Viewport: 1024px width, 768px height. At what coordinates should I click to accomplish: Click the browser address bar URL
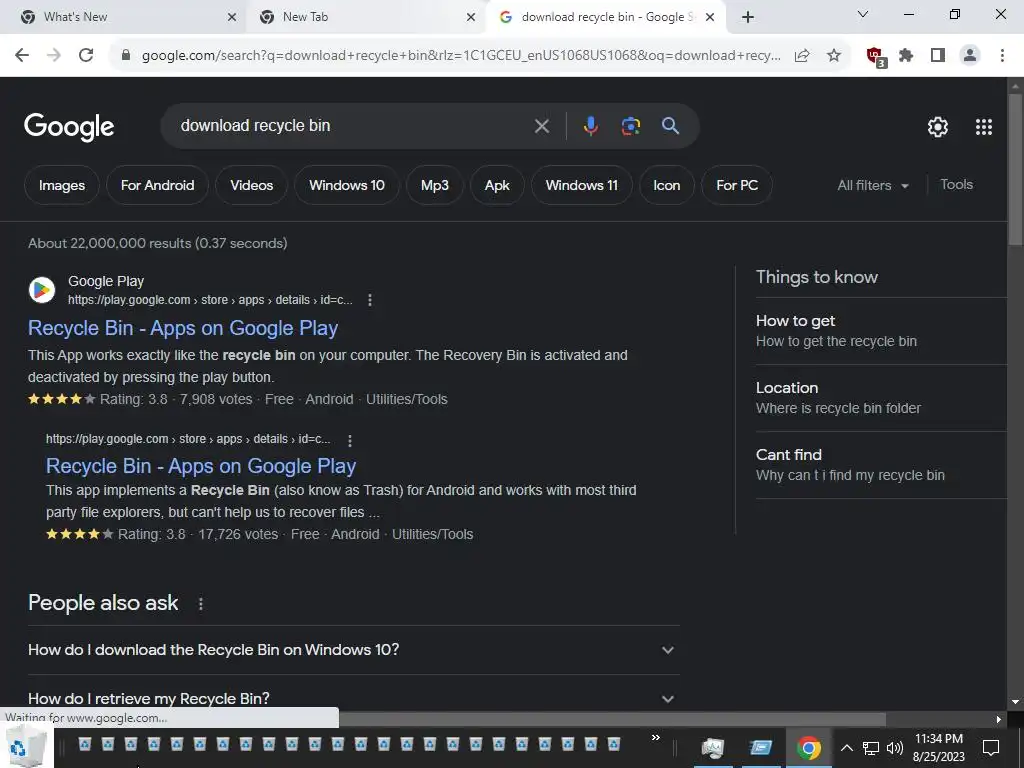pyautogui.click(x=460, y=56)
